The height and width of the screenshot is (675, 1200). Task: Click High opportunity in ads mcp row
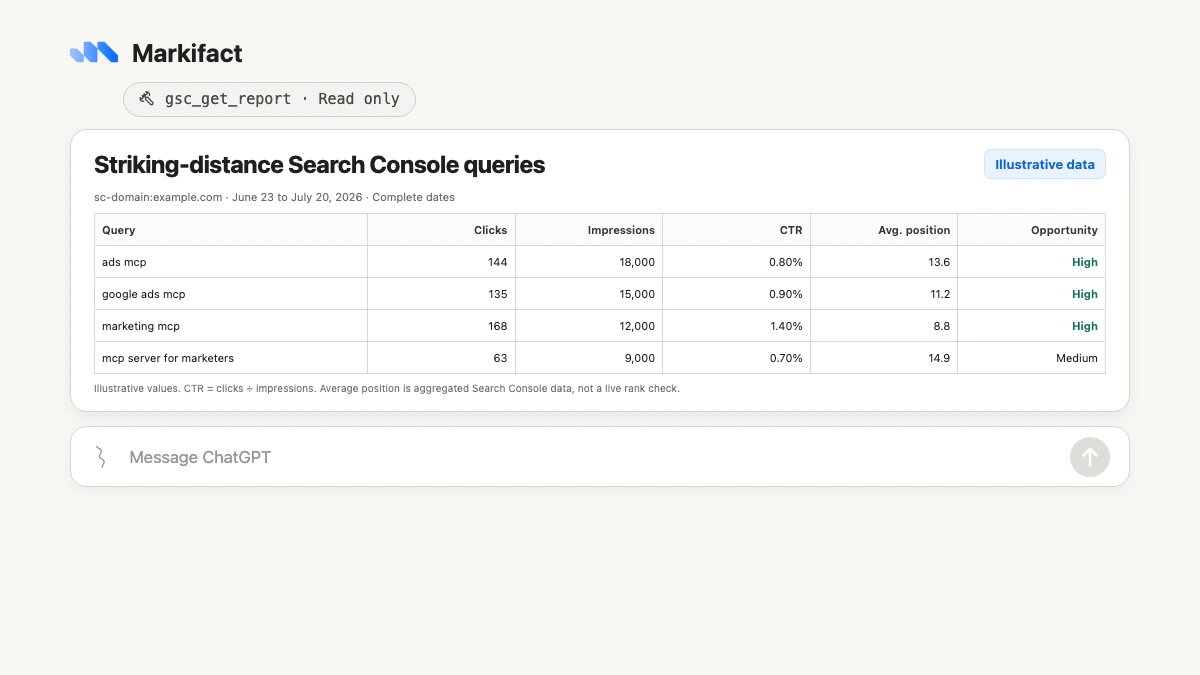pyautogui.click(x=1084, y=262)
